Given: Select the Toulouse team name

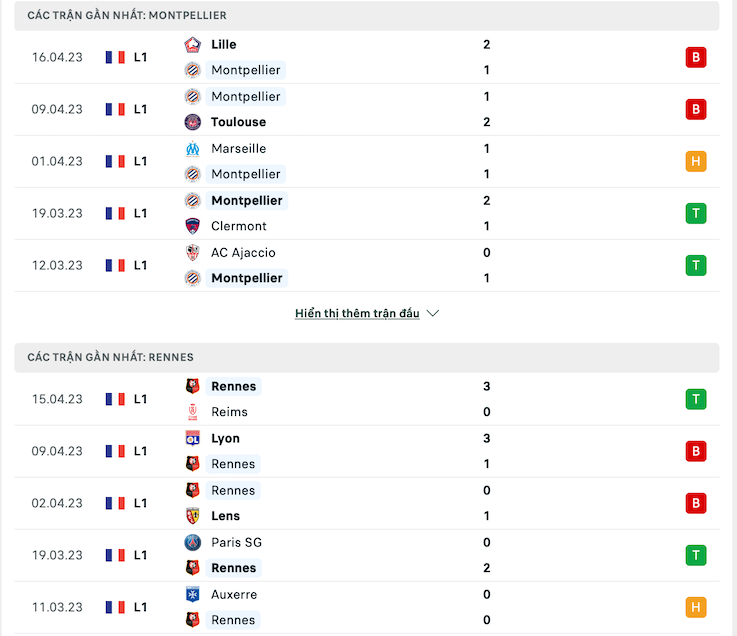Looking at the screenshot, I should point(238,122).
